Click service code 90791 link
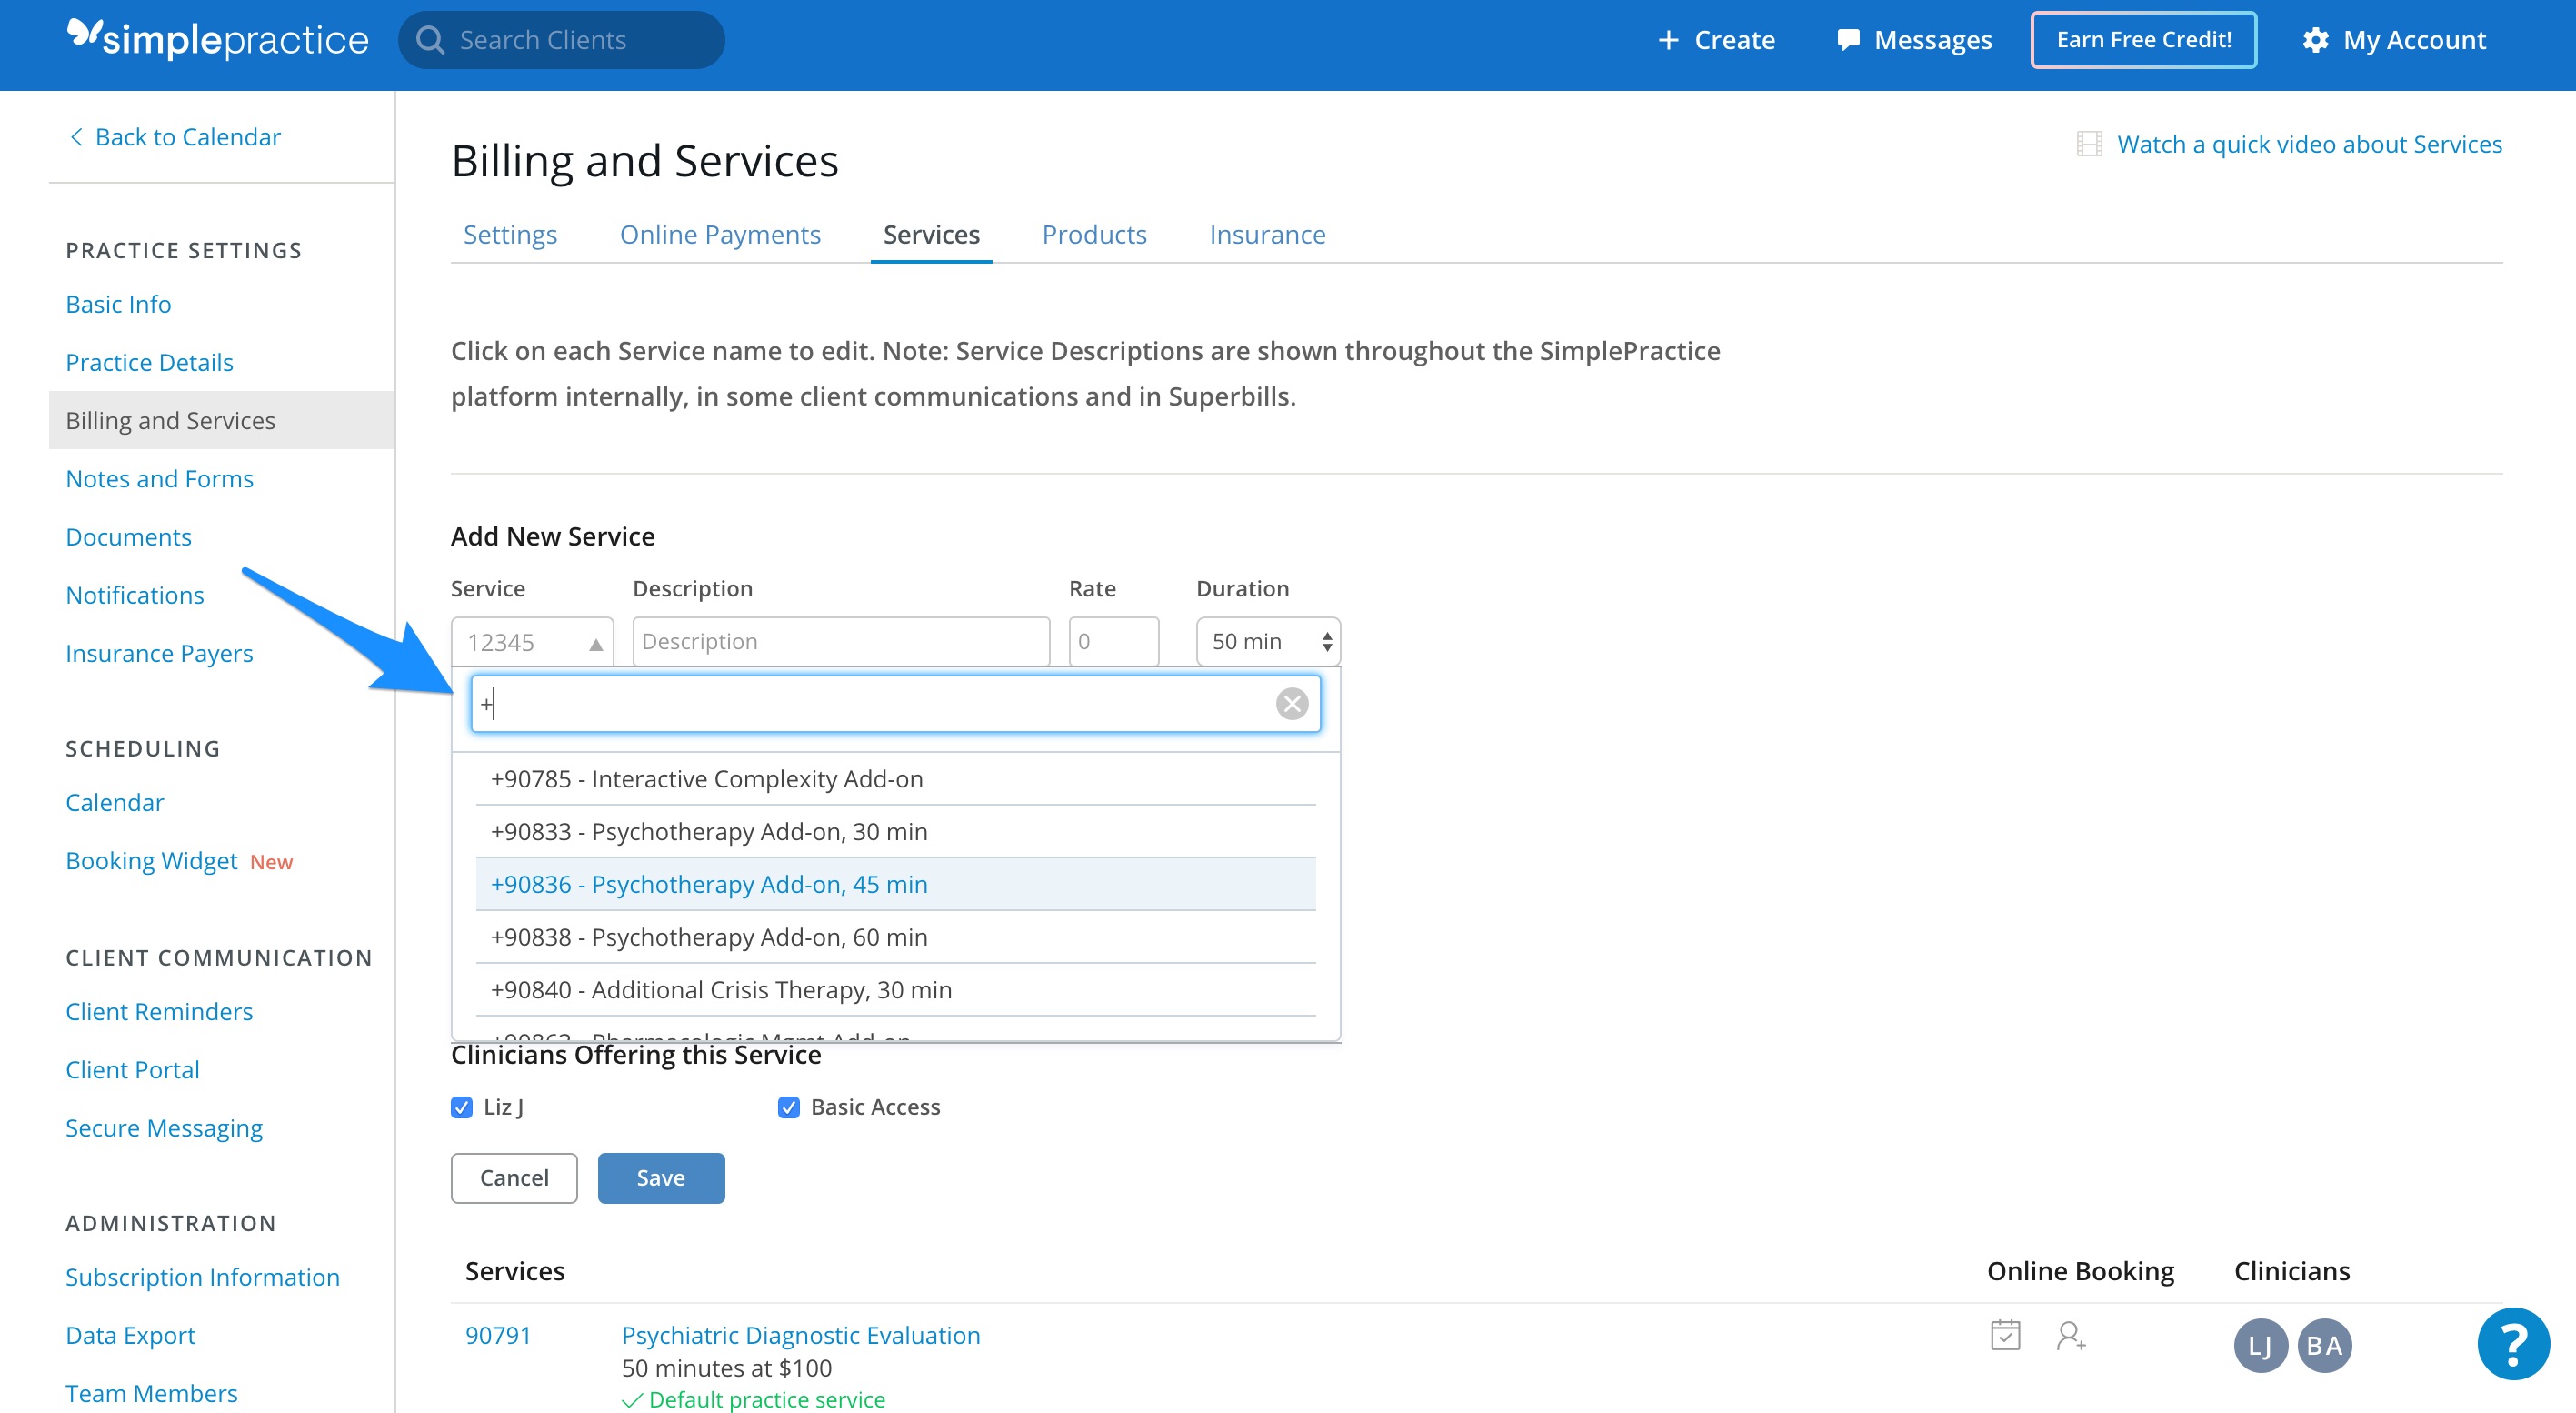The height and width of the screenshot is (1413, 2576). coord(498,1335)
